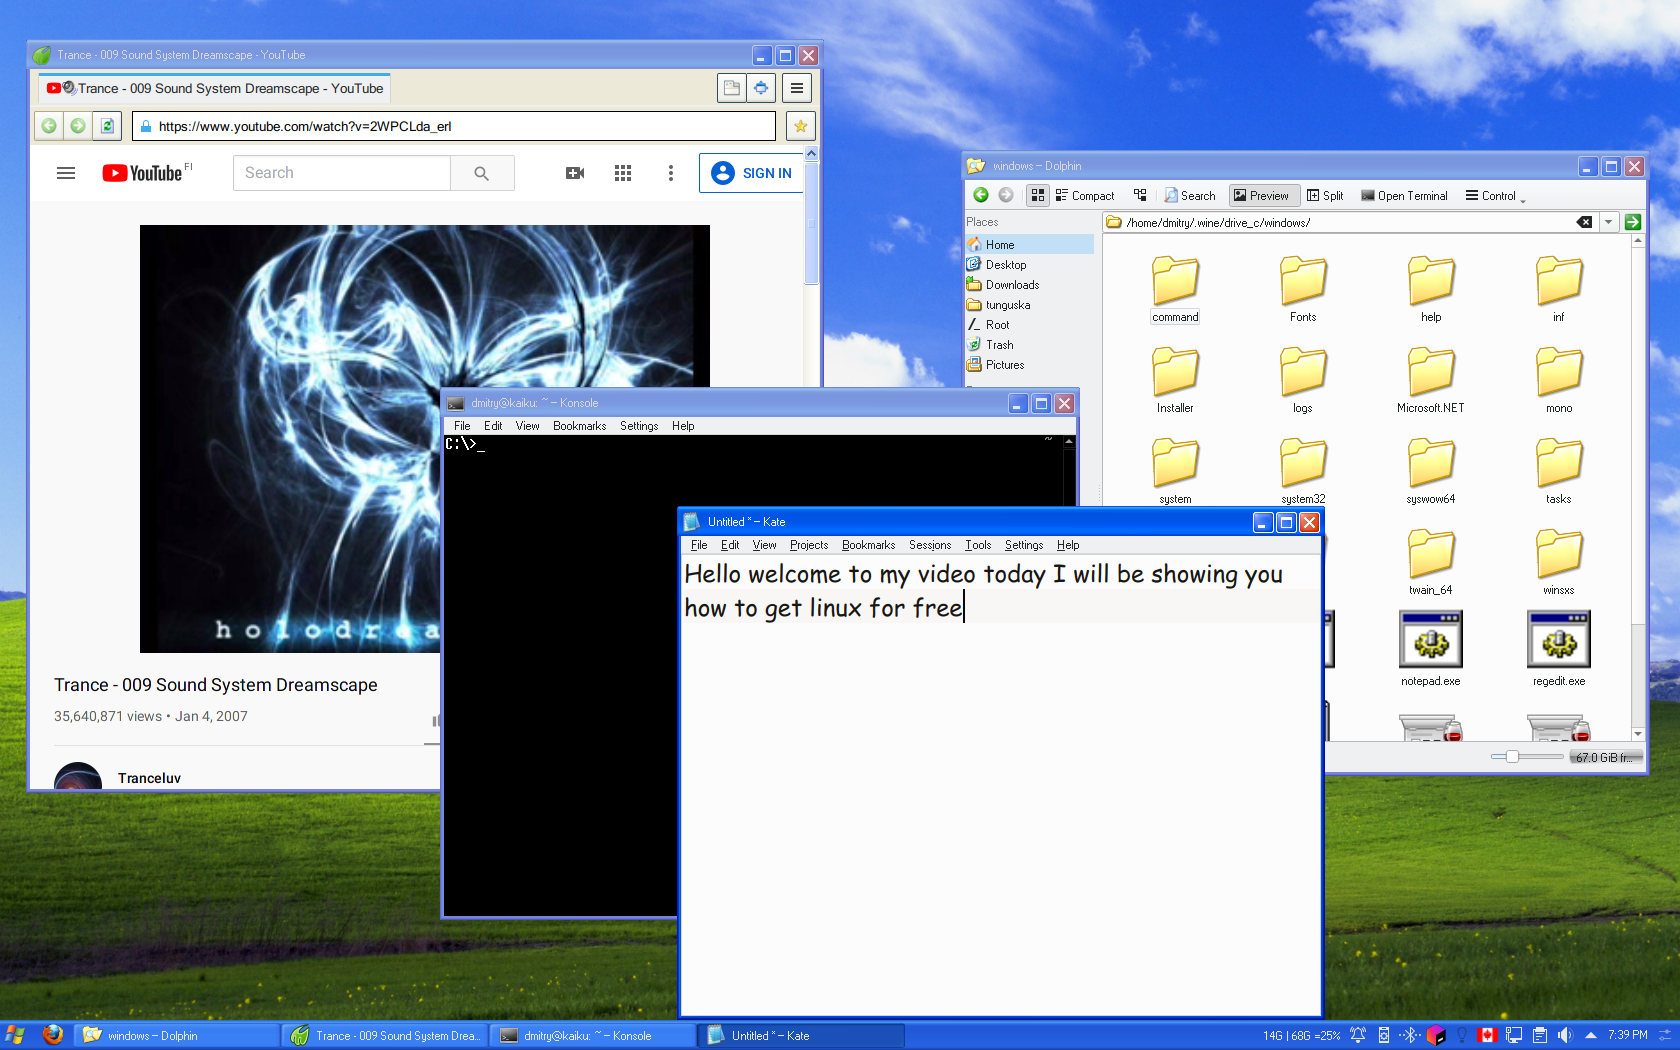Image resolution: width=1680 pixels, height=1050 pixels.
Task: Select the Trance YouTube browser tab
Action: click(x=215, y=88)
